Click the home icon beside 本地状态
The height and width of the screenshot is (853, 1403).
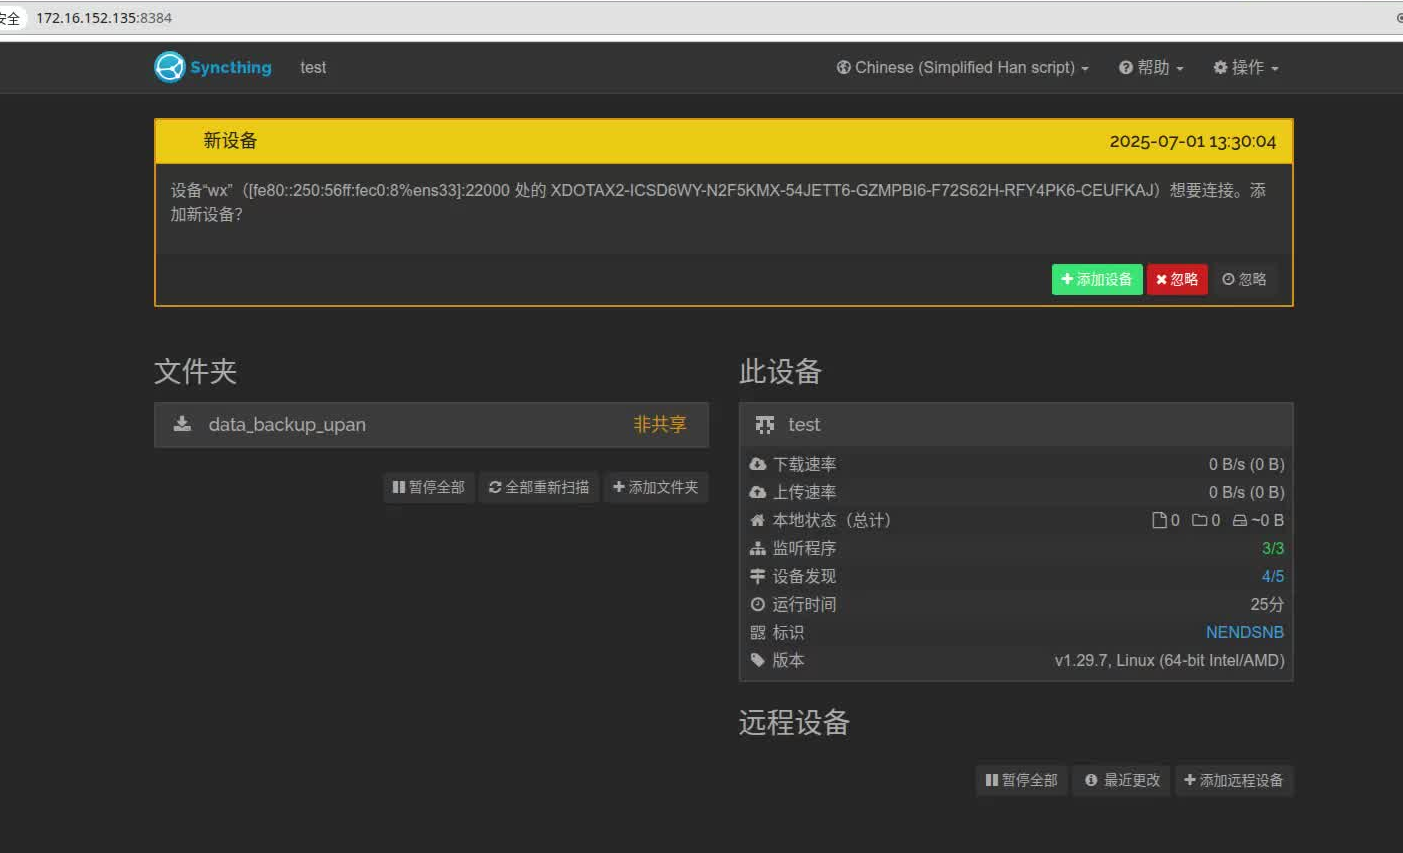(758, 520)
